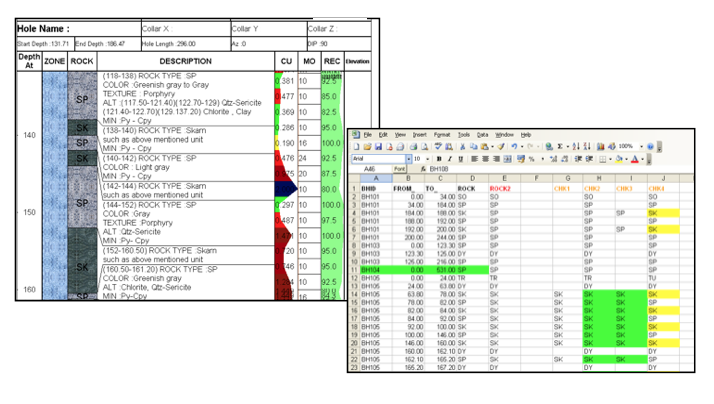This screenshot has width=714, height=404.
Task: Click the Percent Style icon
Action: pyautogui.click(x=531, y=159)
